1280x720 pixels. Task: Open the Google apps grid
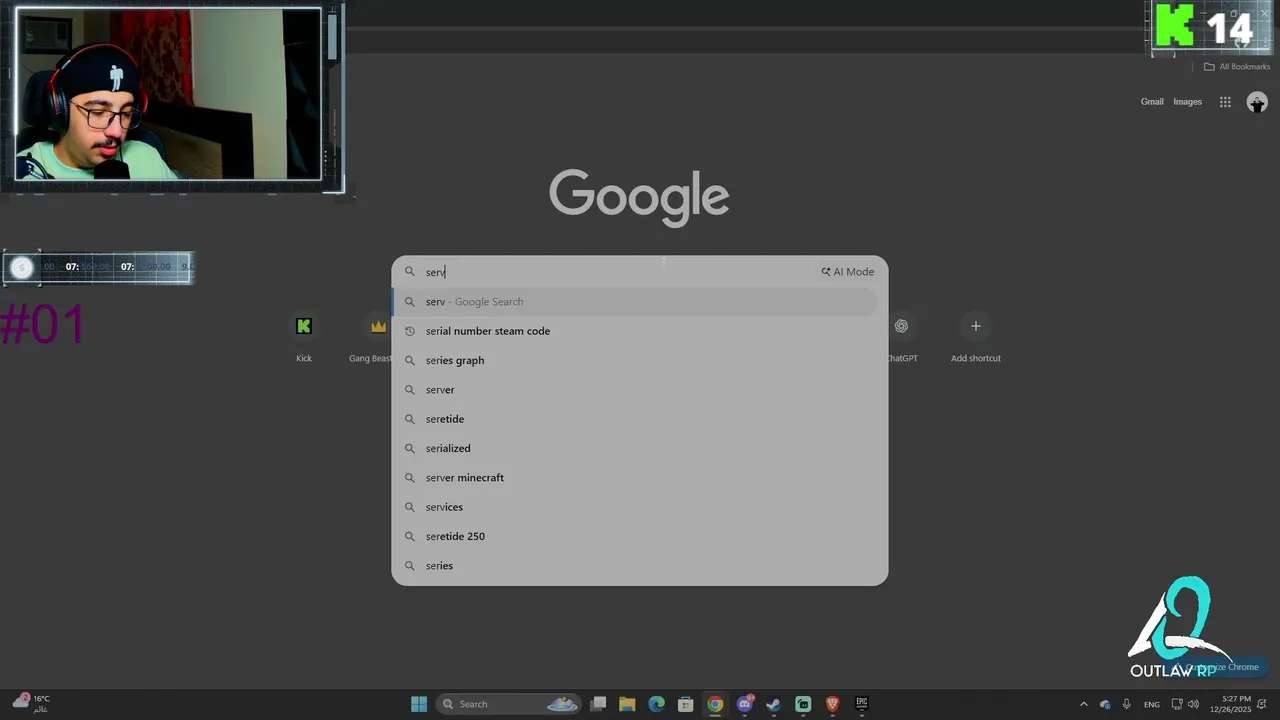(1225, 102)
